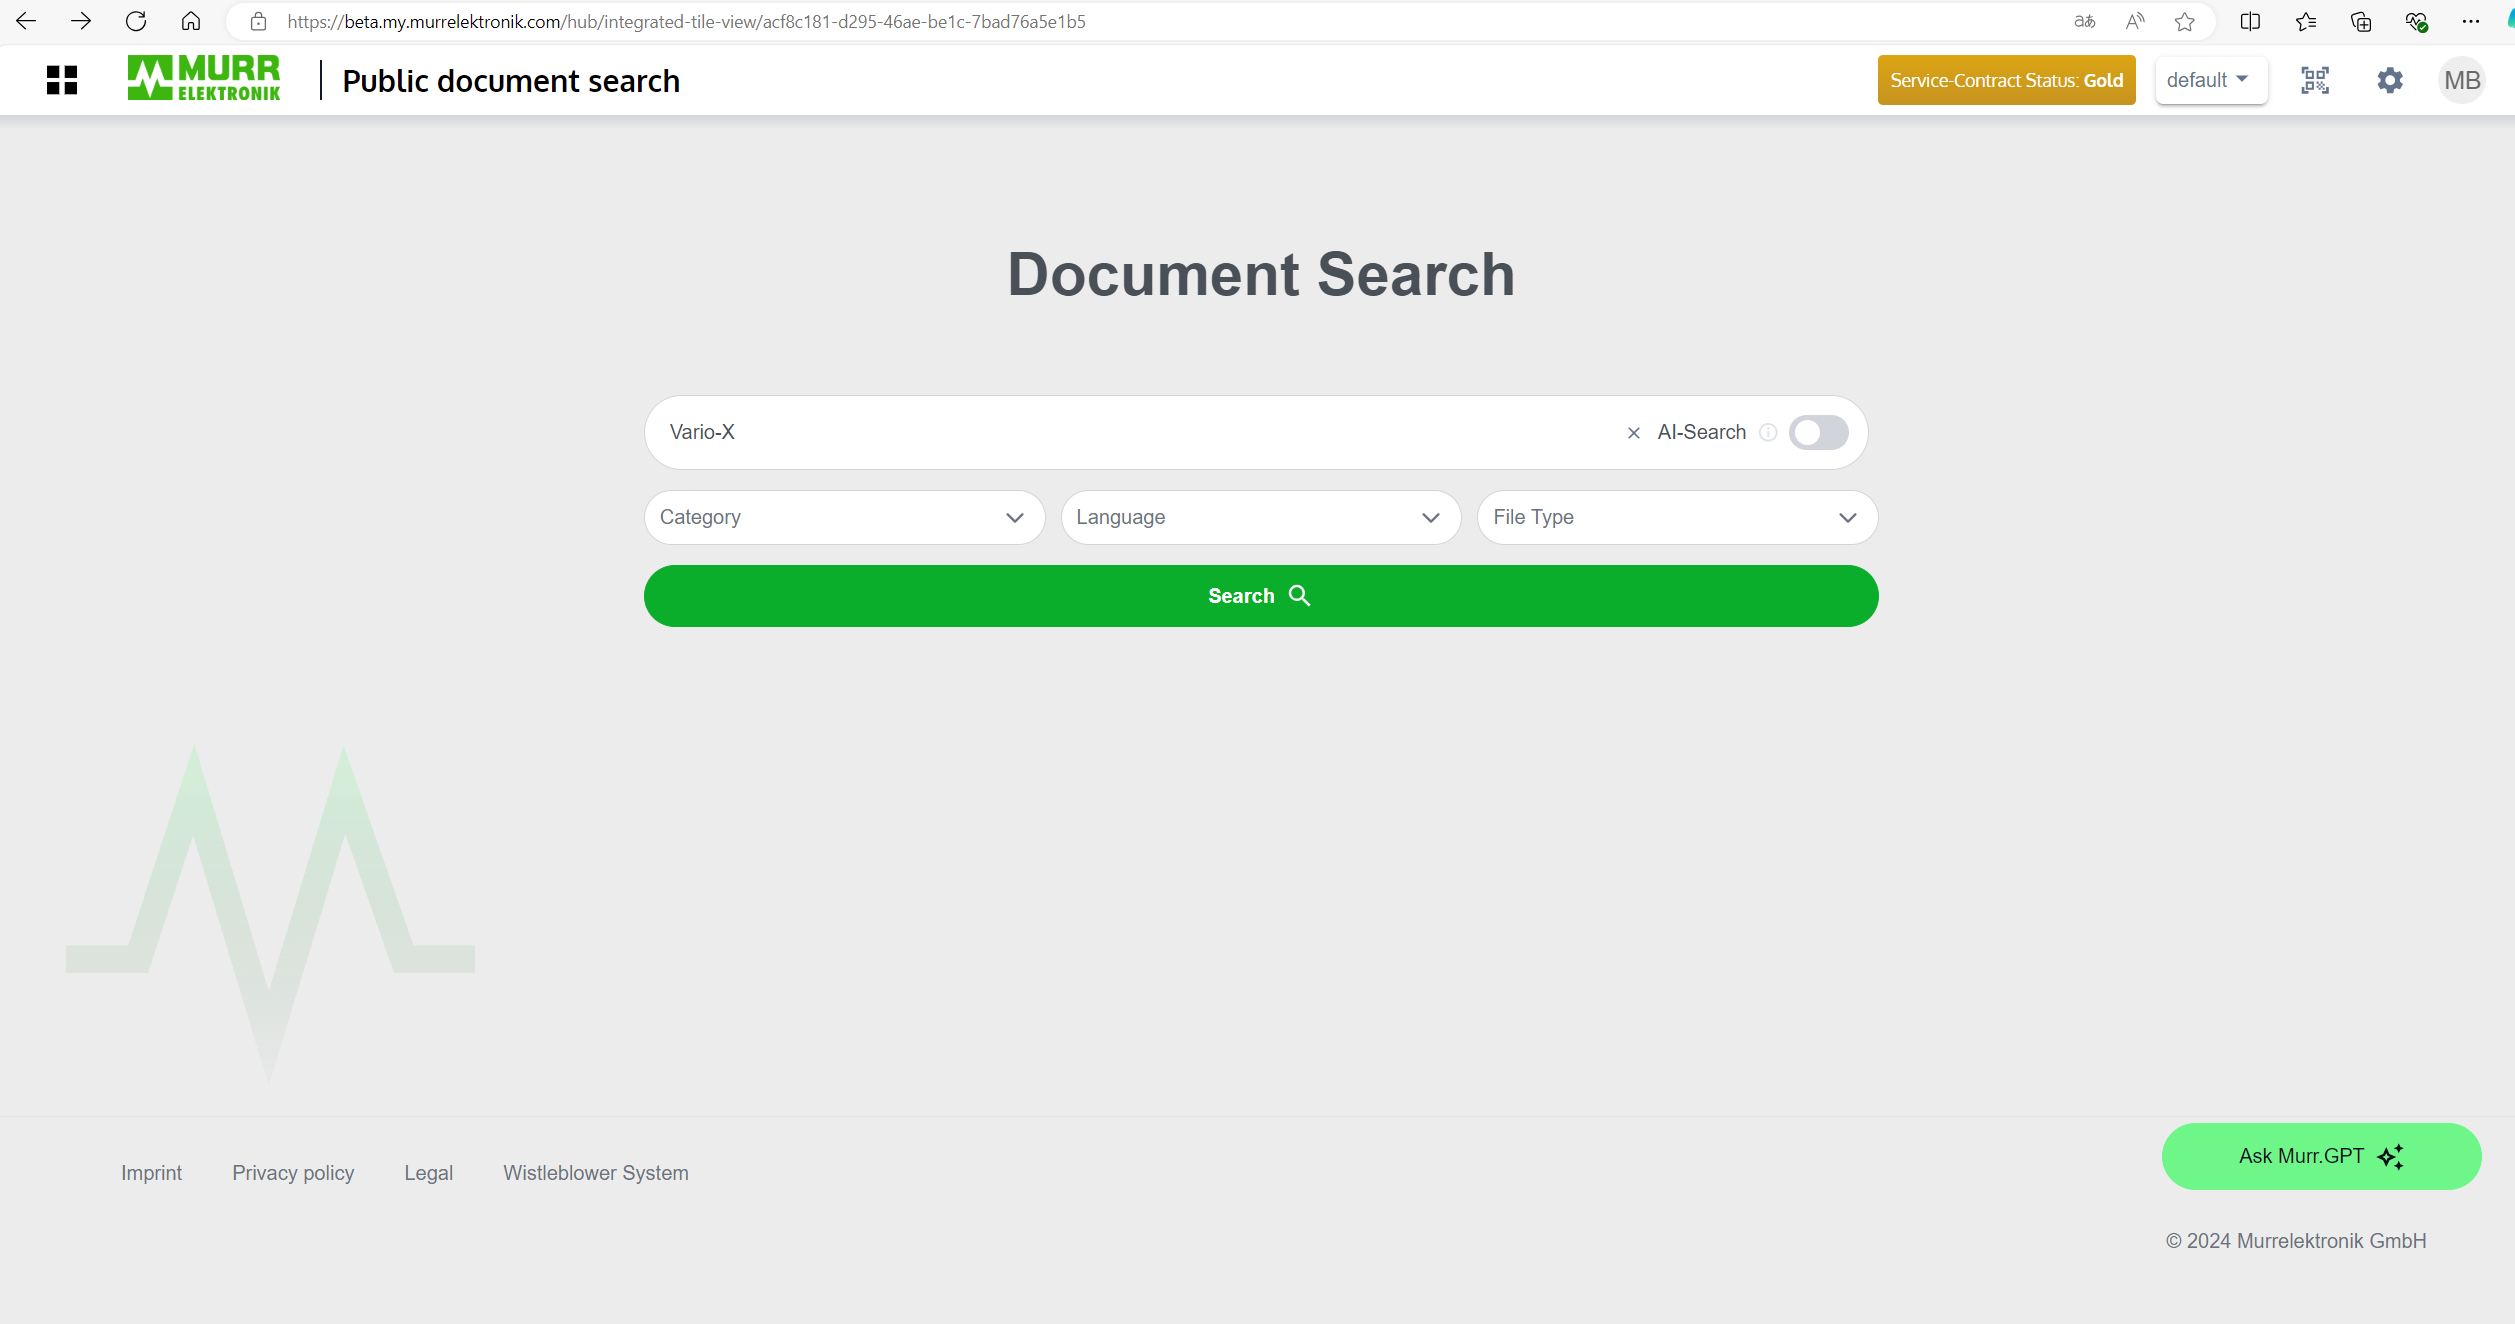Expand the Language dropdown
Image resolution: width=2515 pixels, height=1324 pixels.
[x=1260, y=517]
